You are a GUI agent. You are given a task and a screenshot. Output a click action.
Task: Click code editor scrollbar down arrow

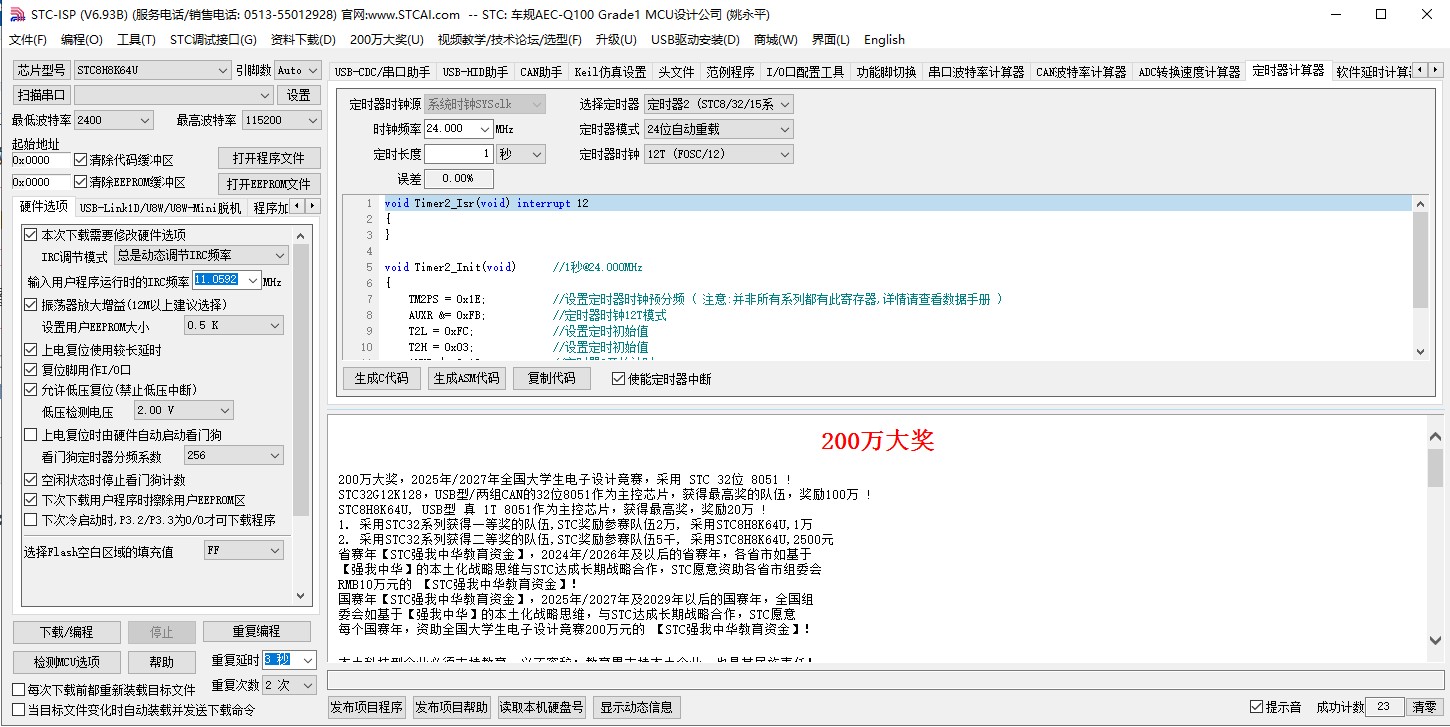(x=1420, y=350)
